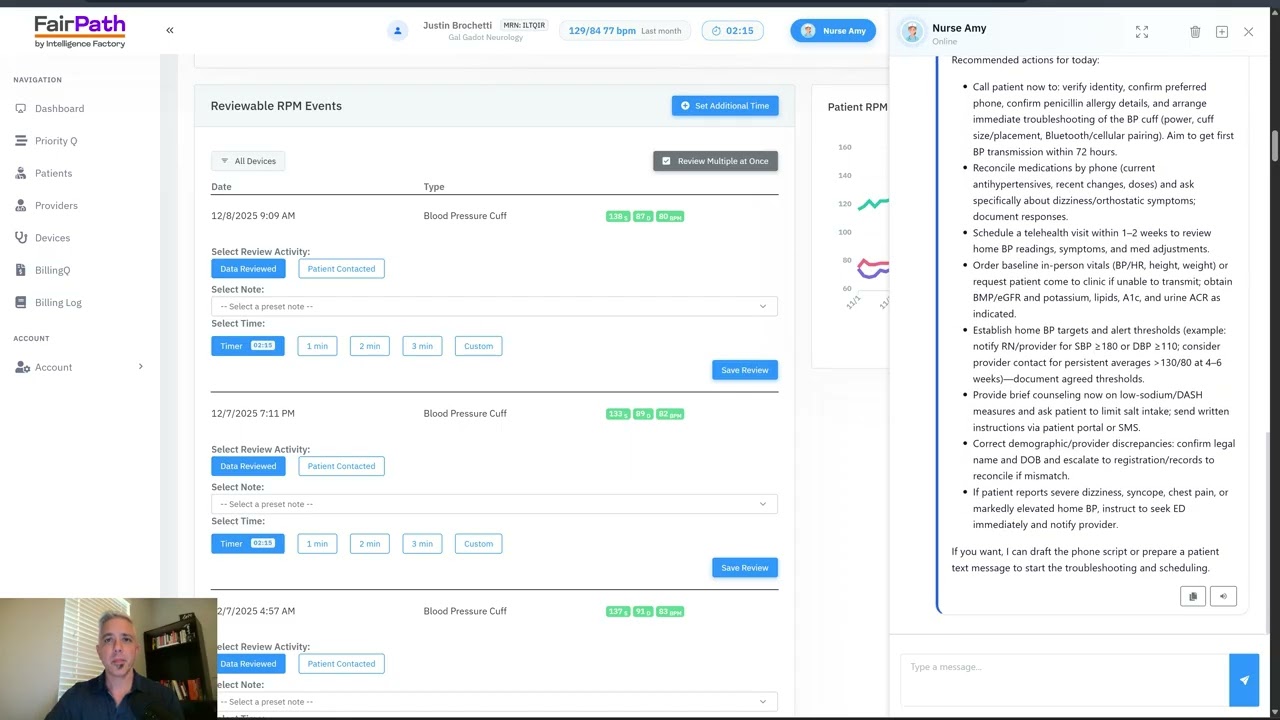
Task: Play the response aloud with the speaker icon
Action: pos(1223,596)
